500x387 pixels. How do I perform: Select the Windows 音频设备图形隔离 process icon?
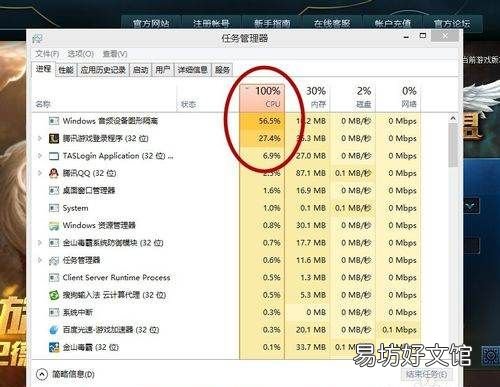(54, 121)
